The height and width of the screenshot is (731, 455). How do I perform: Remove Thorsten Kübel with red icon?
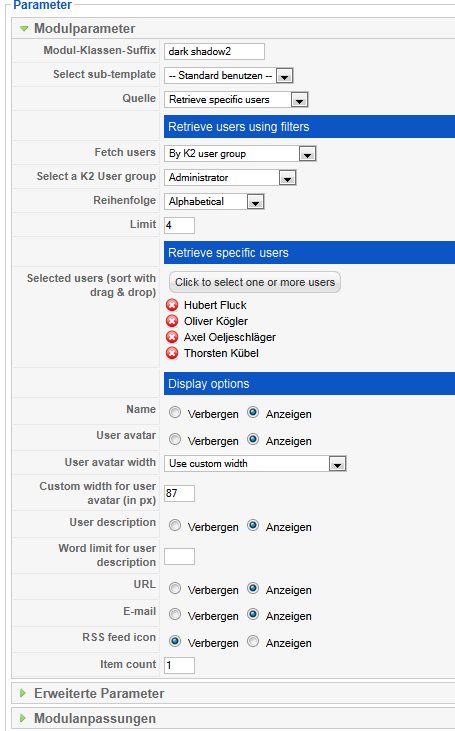(x=172, y=353)
